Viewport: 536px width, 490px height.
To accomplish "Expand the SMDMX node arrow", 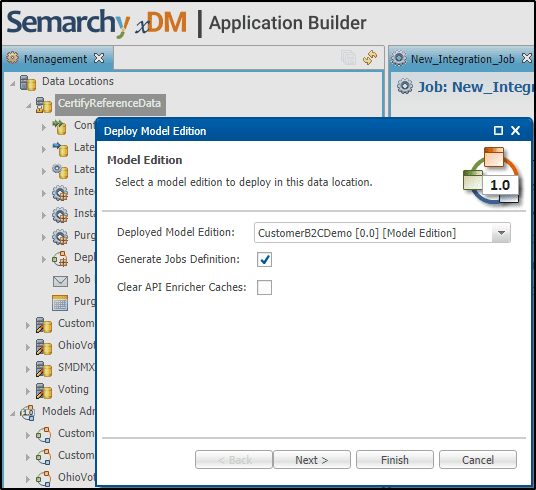I will 28,369.
